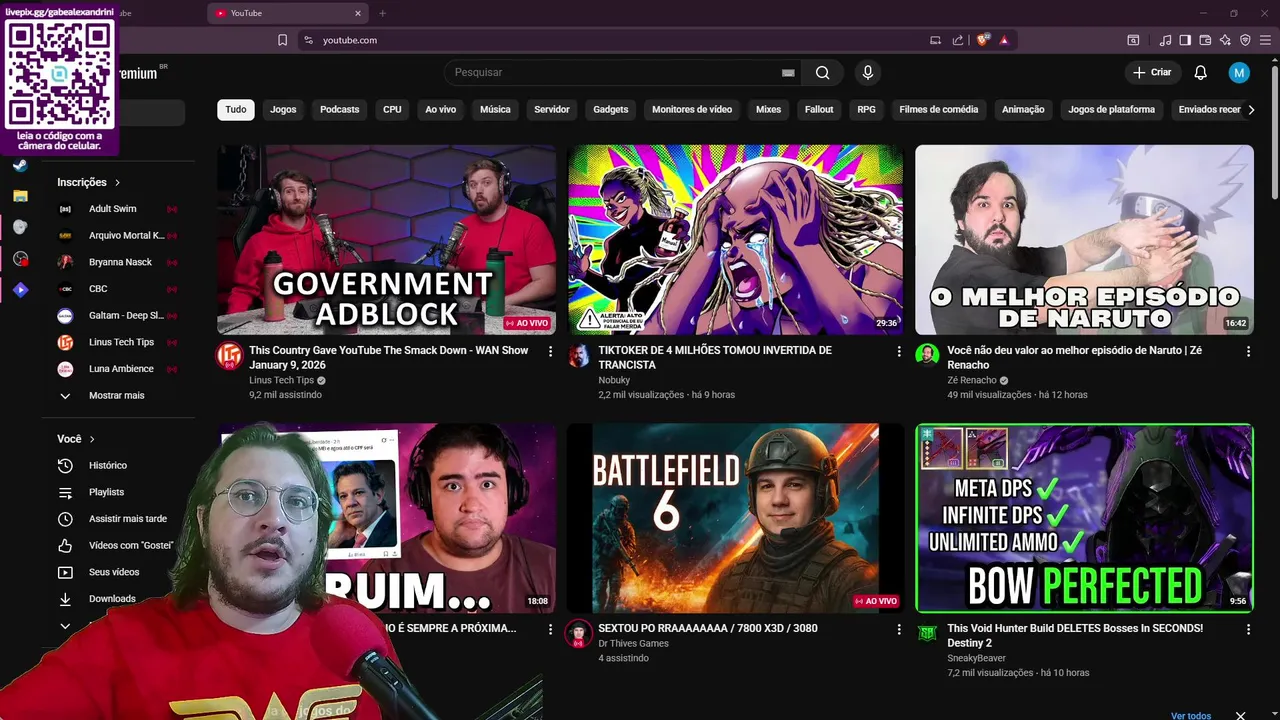Start voice search with the microphone icon

click(867, 72)
